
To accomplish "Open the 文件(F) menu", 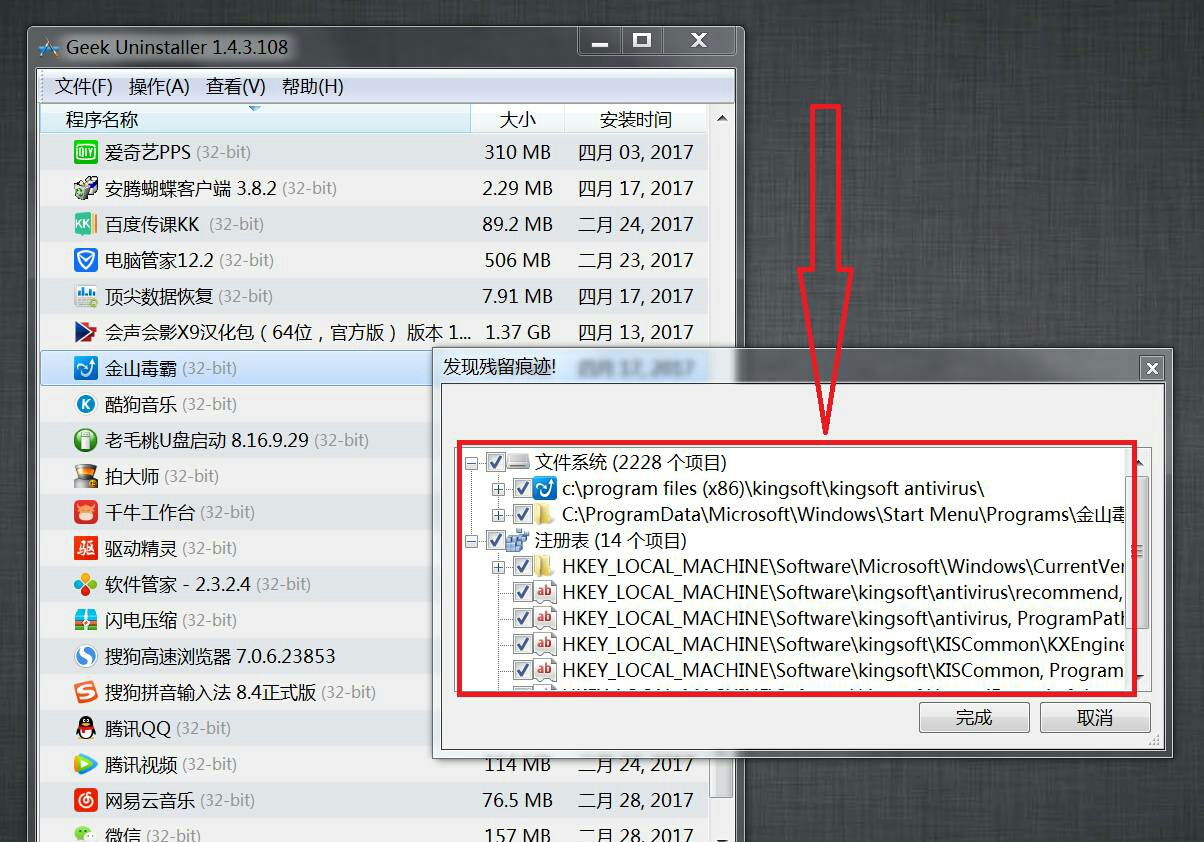I will click(84, 87).
